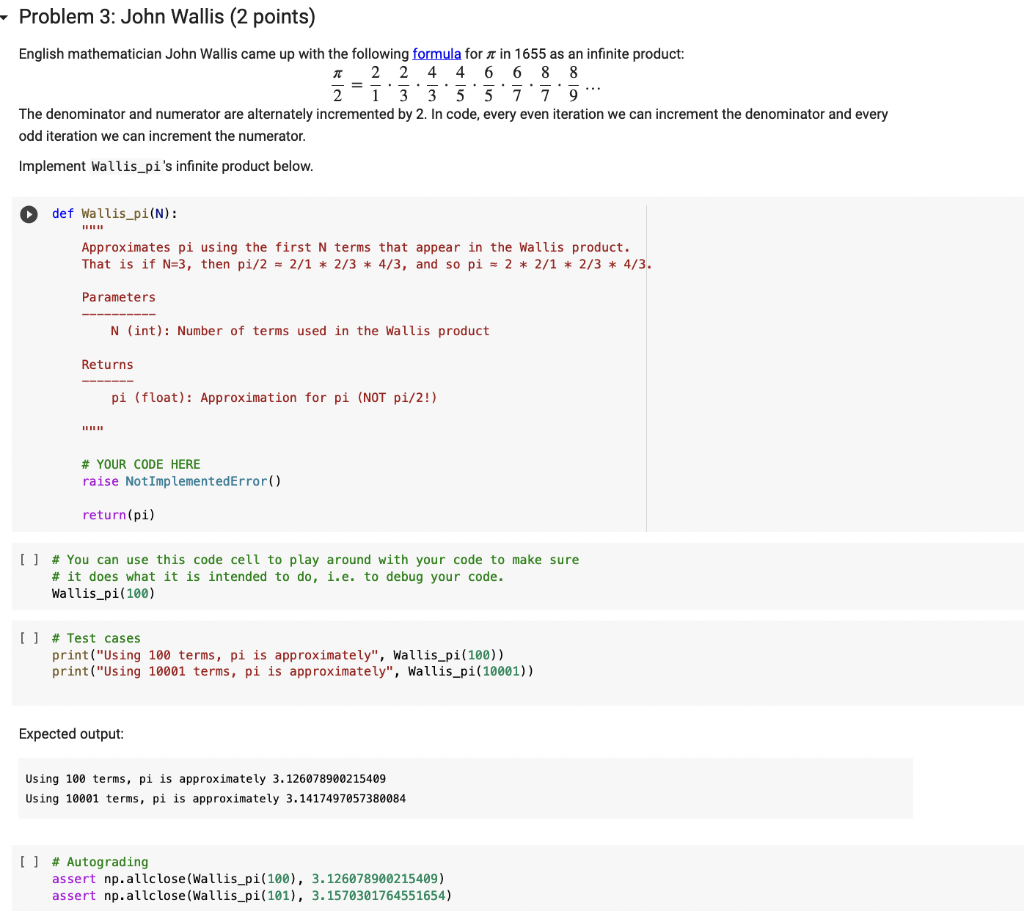The height and width of the screenshot is (911, 1024).
Task: Select the Wallis product formula display
Action: point(460,83)
